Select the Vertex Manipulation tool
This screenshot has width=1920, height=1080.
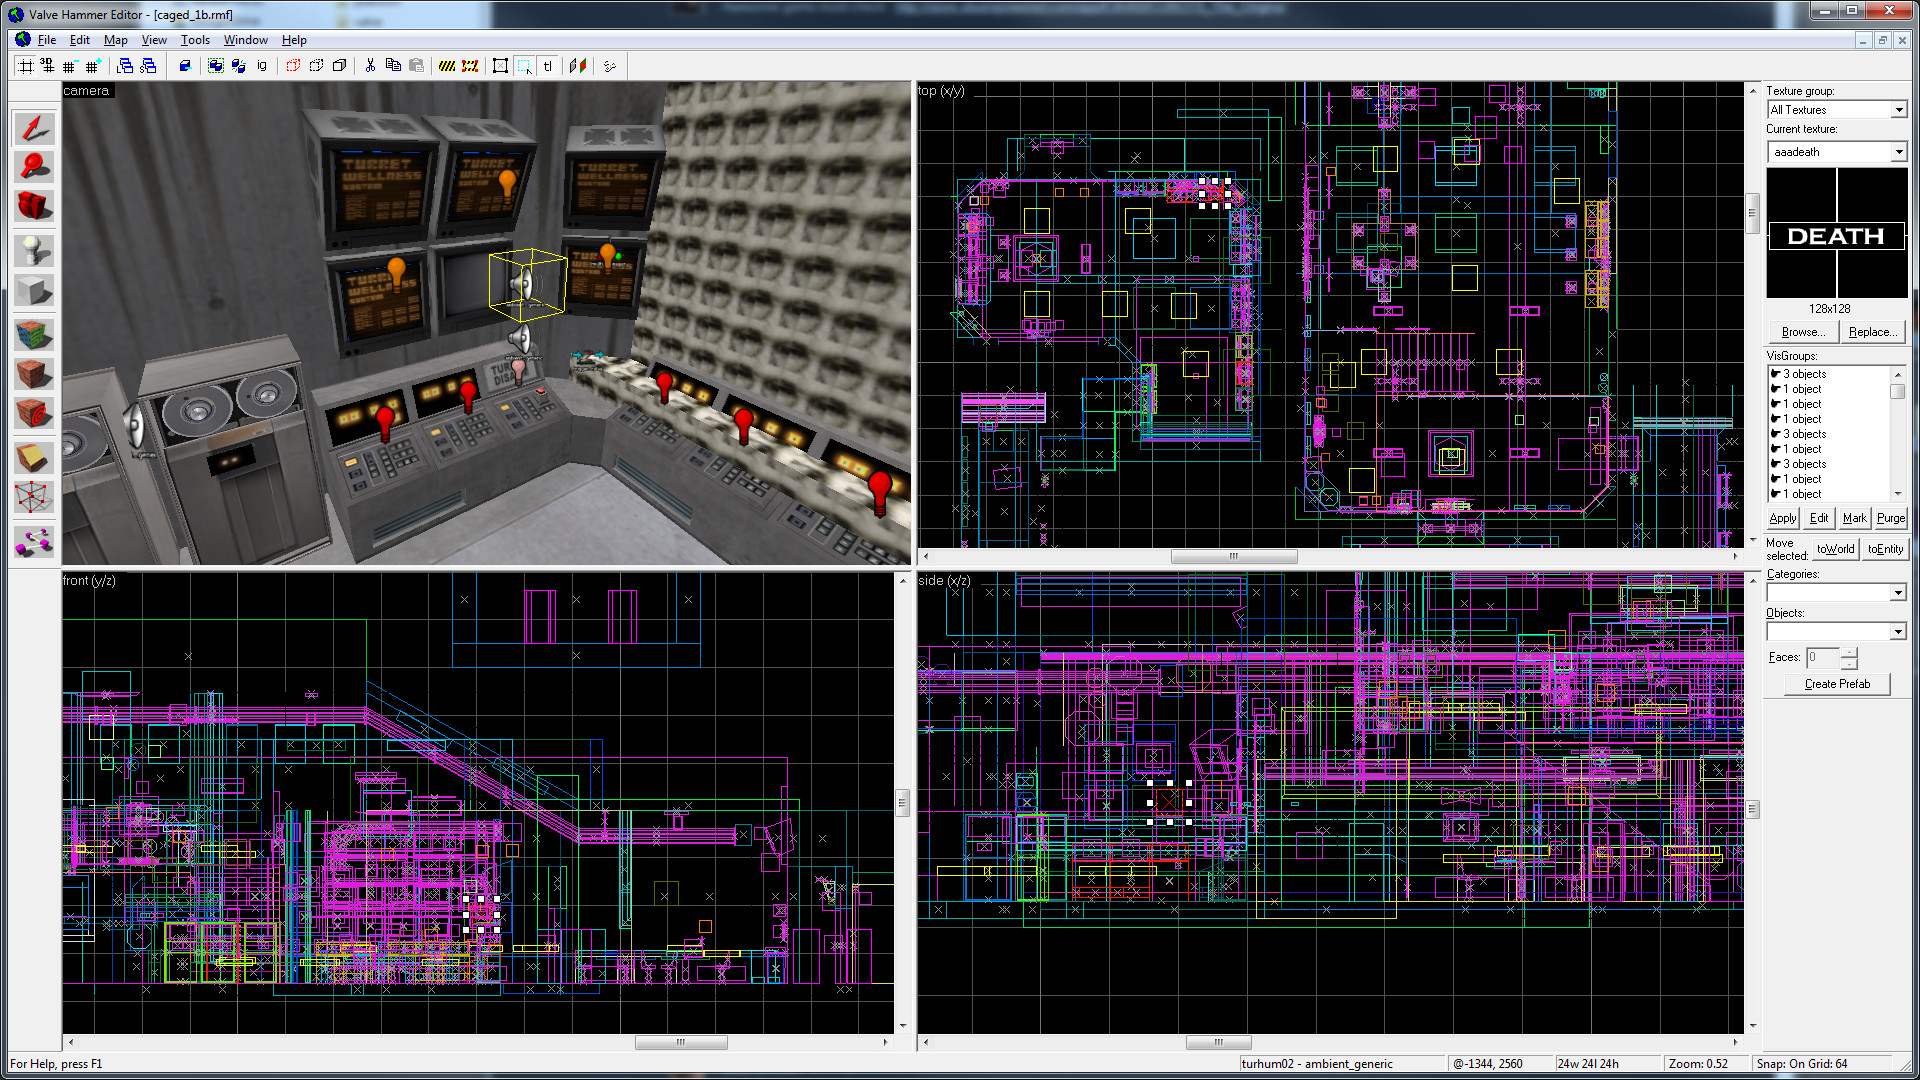[33, 494]
